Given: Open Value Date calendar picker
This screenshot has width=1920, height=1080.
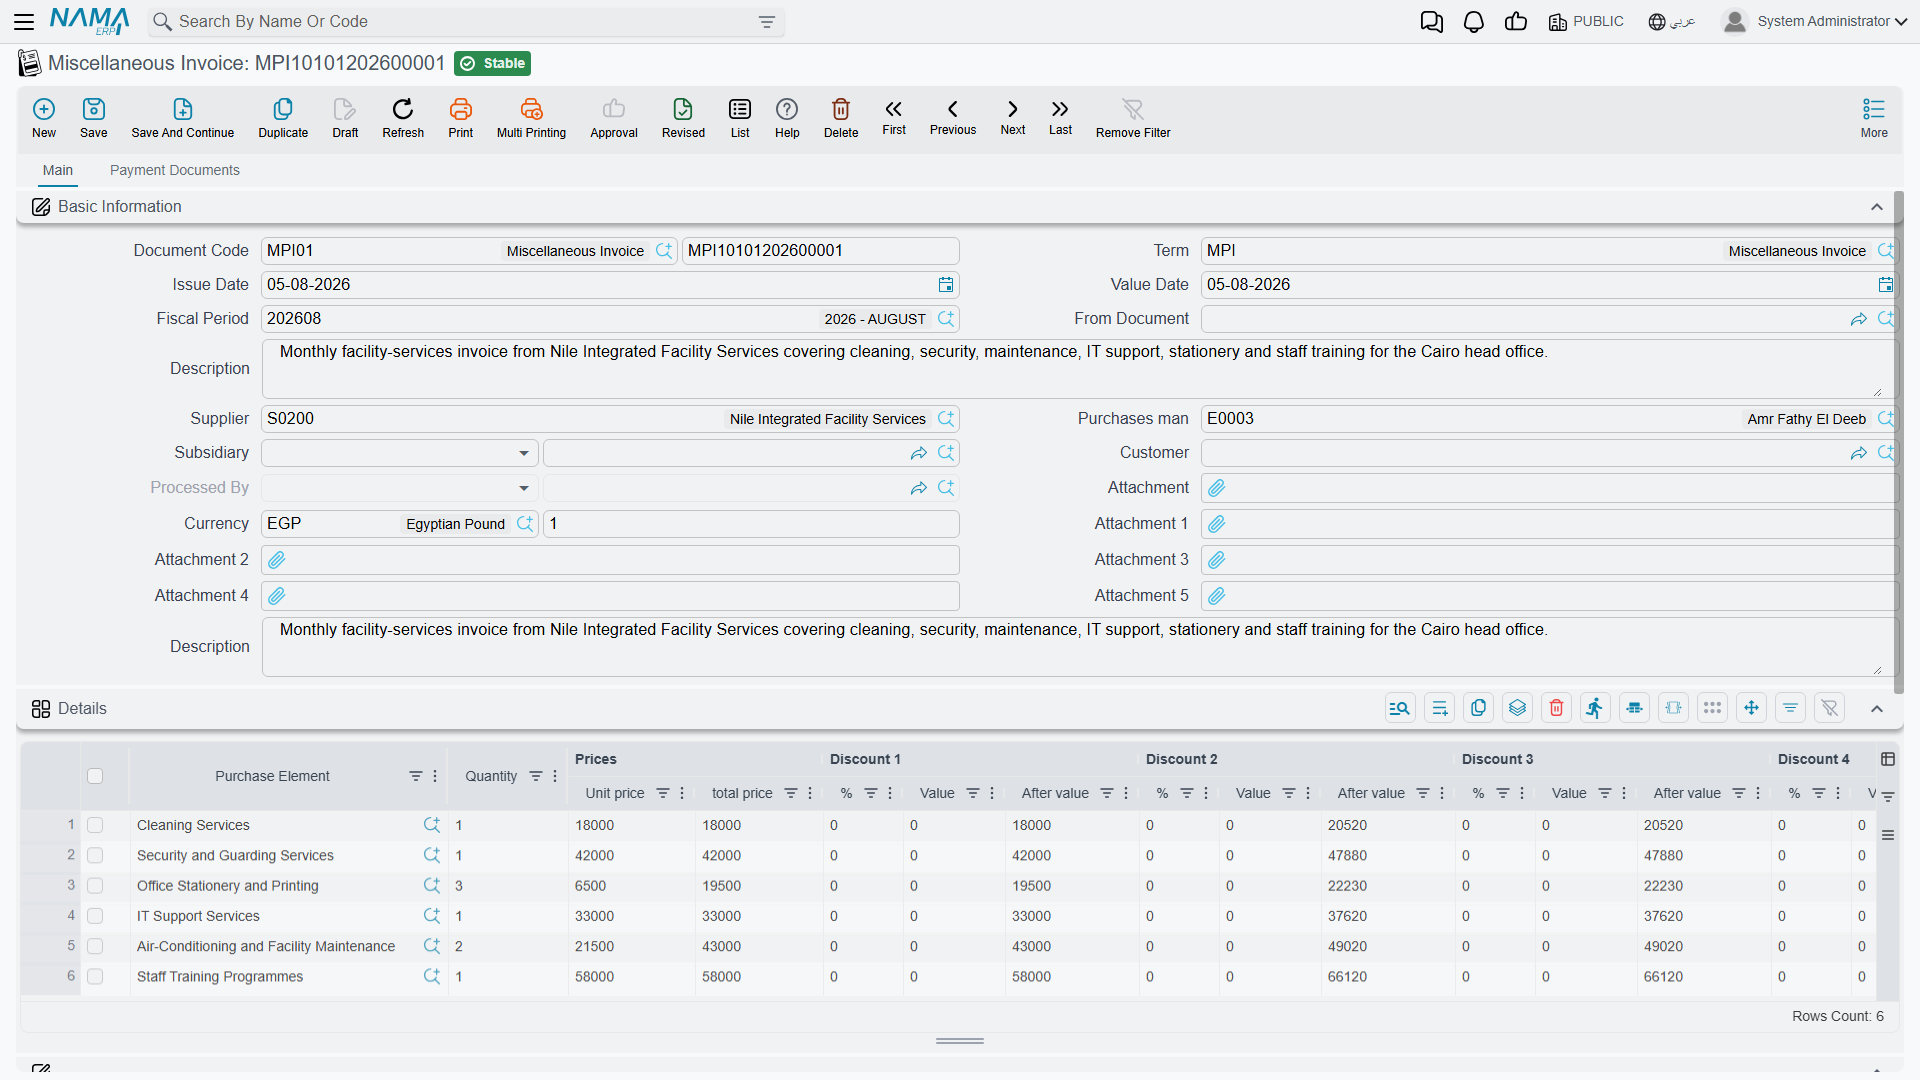Looking at the screenshot, I should 1885,285.
